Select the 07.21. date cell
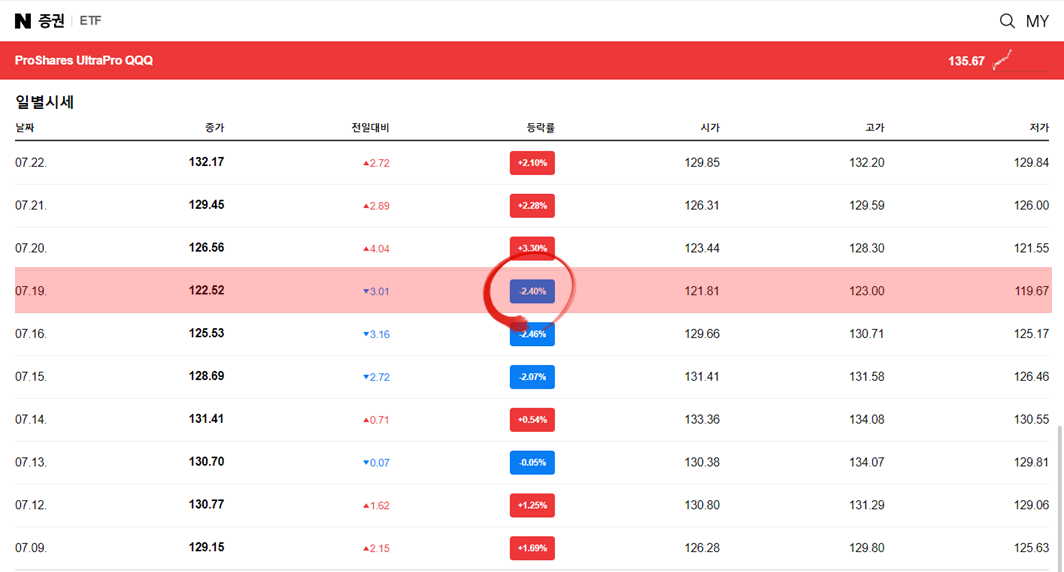The height and width of the screenshot is (572, 1064). tap(31, 206)
